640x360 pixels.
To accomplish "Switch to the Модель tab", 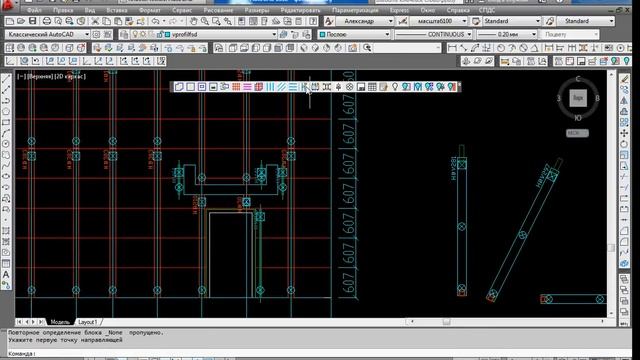I will pos(60,322).
